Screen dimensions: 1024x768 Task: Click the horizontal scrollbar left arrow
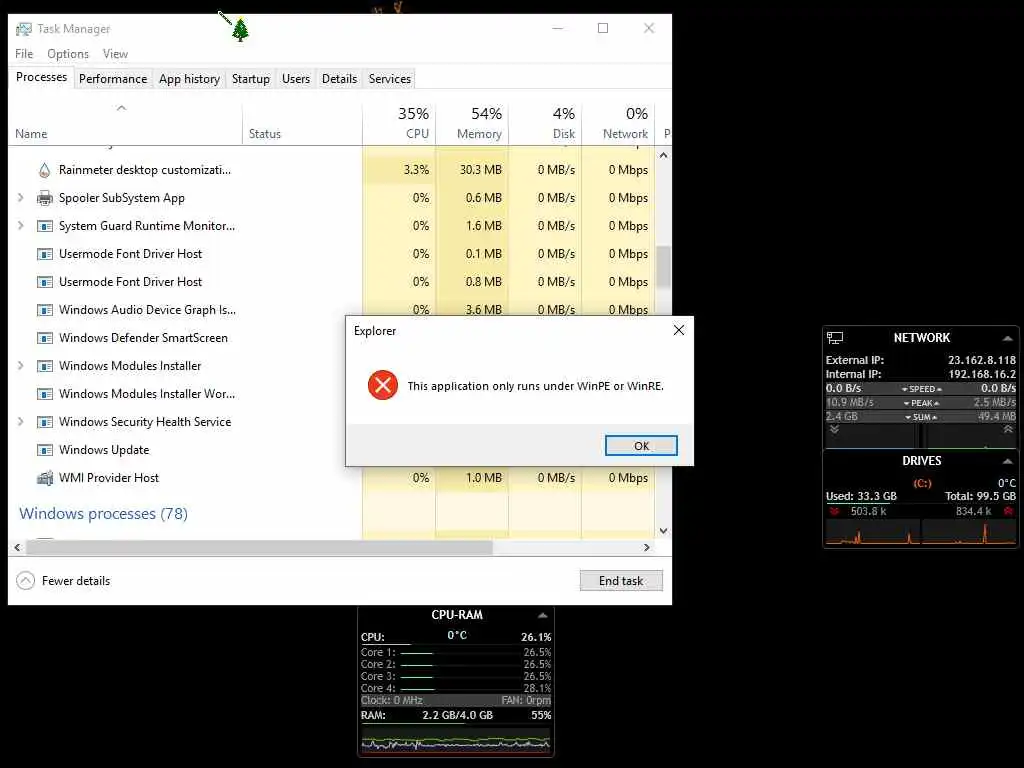(x=18, y=548)
